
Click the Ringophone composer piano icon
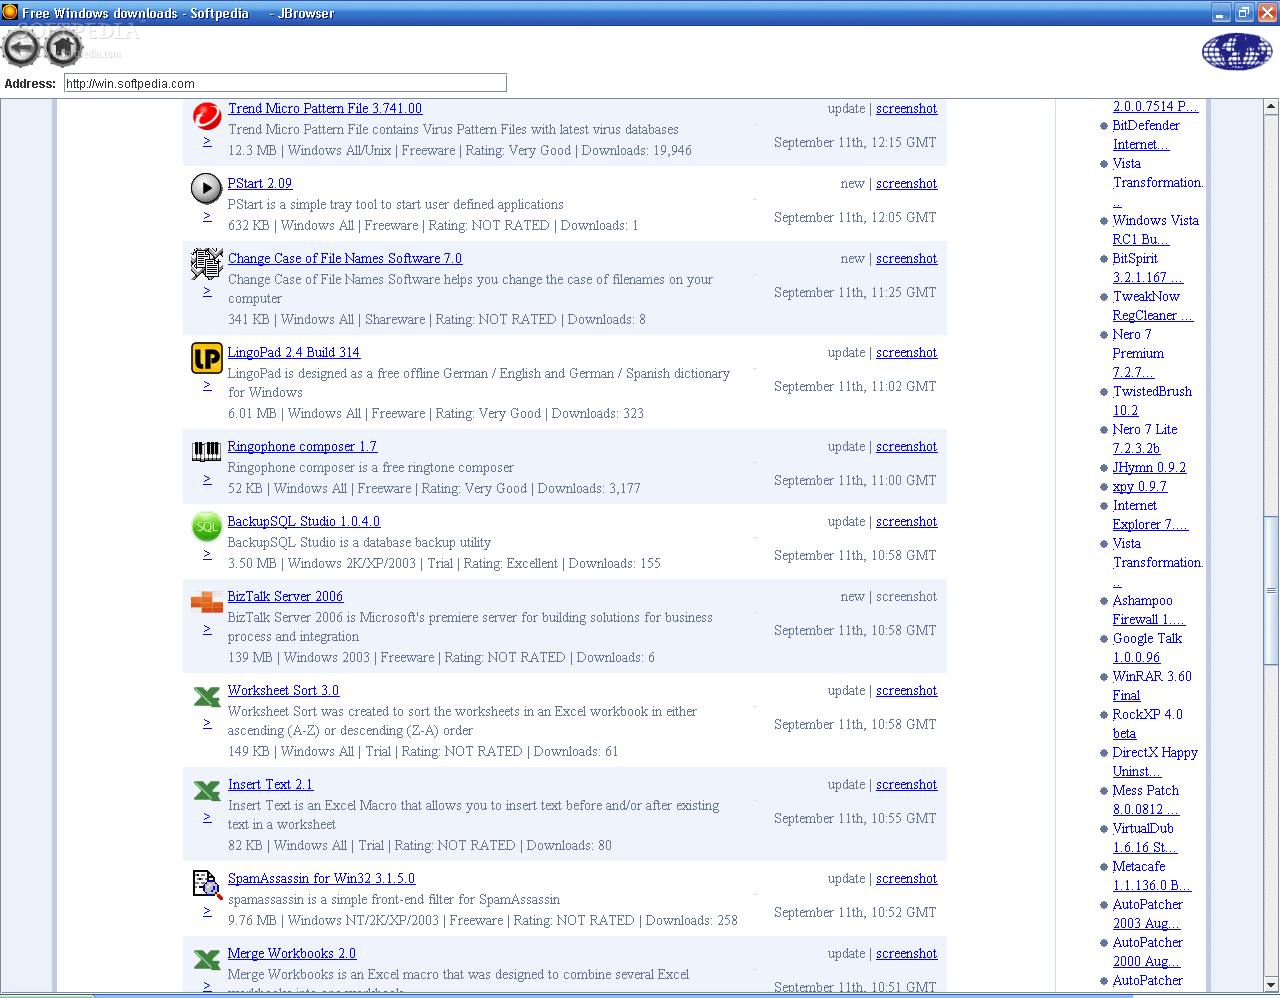(206, 451)
